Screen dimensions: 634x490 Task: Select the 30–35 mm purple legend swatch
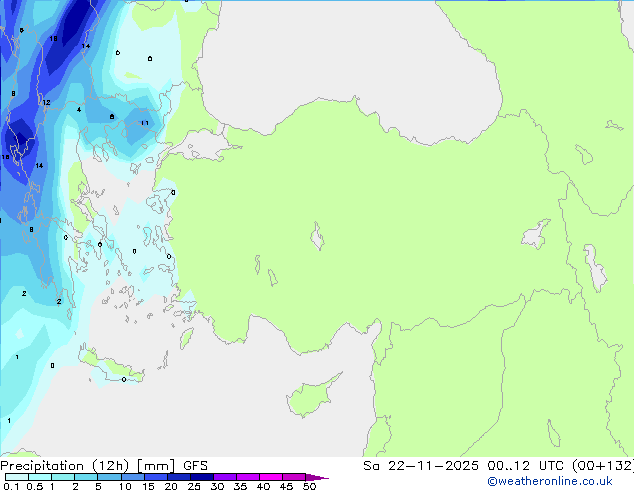tap(225, 477)
